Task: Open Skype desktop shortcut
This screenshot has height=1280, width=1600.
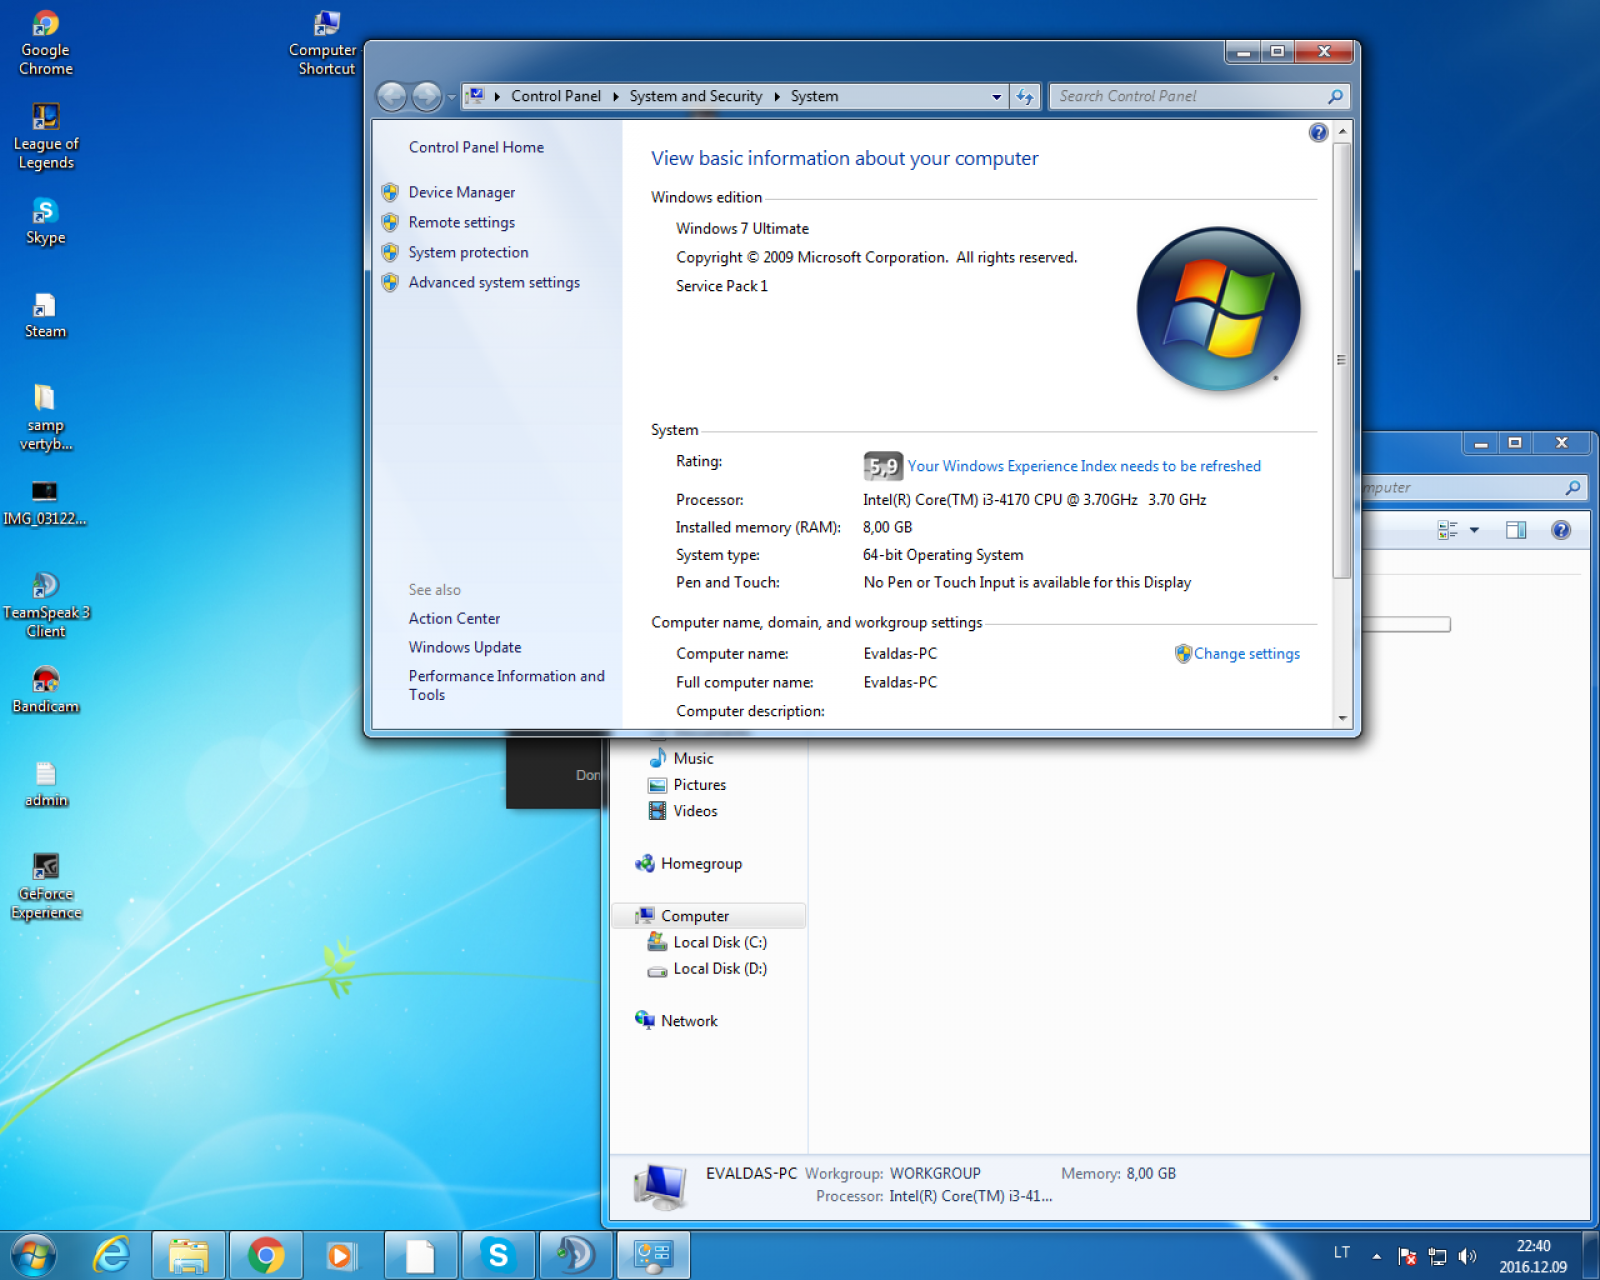Action: [46, 220]
